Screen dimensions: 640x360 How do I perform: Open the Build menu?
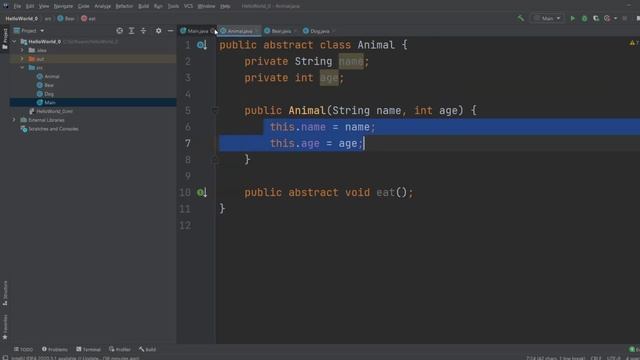coord(143,6)
